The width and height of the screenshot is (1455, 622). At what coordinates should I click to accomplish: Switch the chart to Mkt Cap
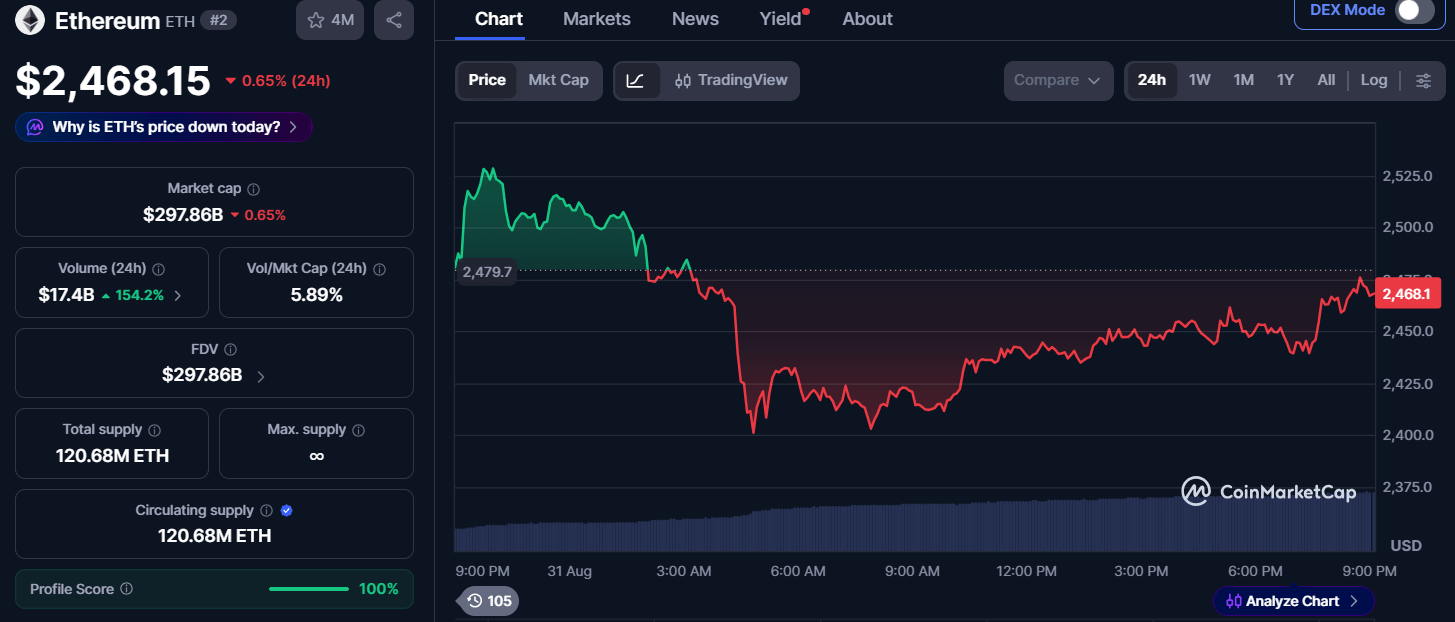[x=558, y=80]
